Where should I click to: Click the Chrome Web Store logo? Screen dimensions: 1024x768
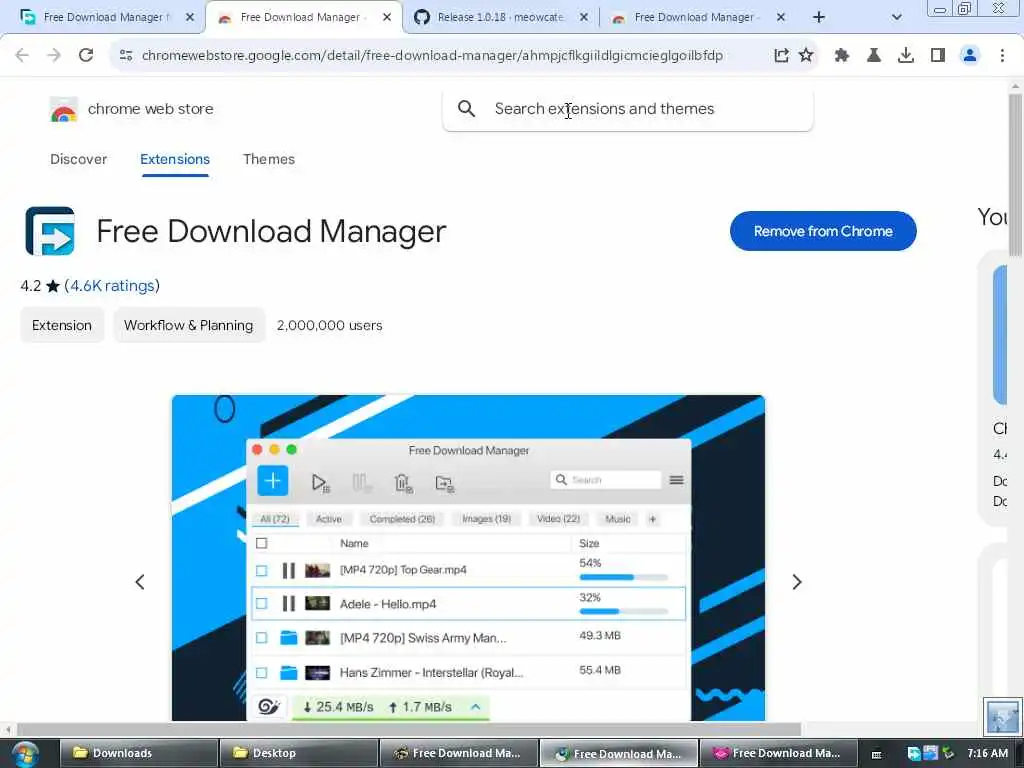(63, 109)
